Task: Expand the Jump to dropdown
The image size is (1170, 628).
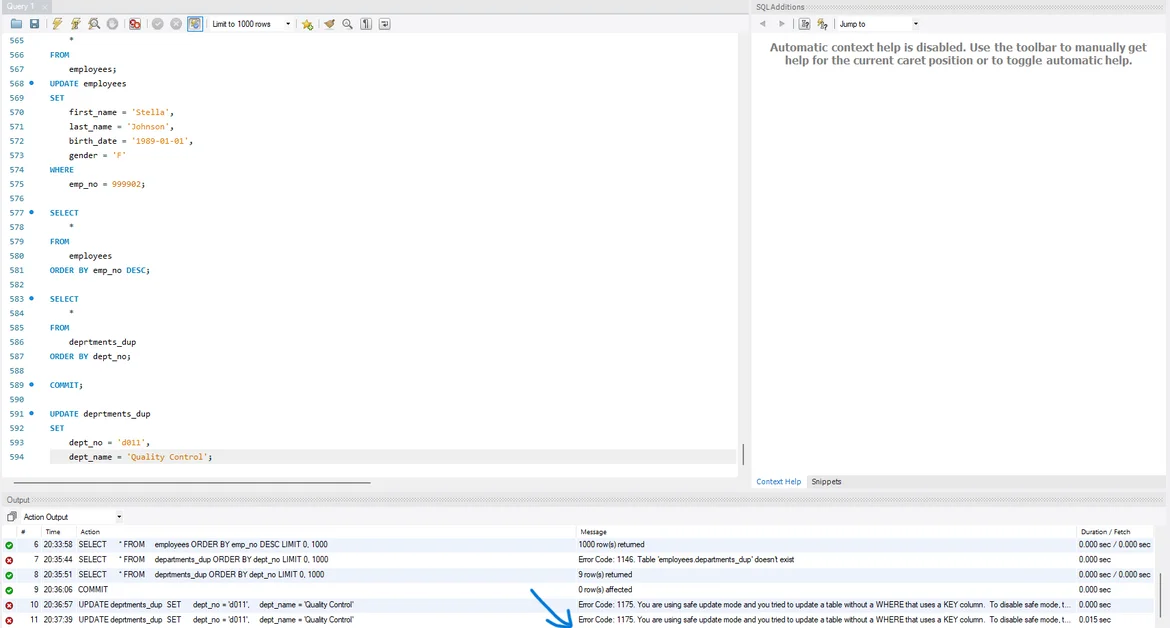Action: pyautogui.click(x=915, y=24)
